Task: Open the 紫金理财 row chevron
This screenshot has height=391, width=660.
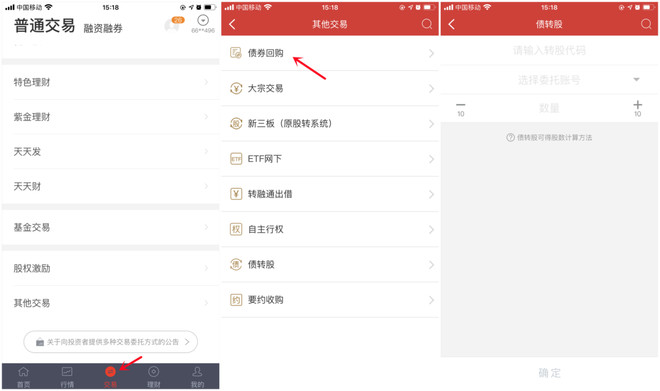Action: point(206,117)
